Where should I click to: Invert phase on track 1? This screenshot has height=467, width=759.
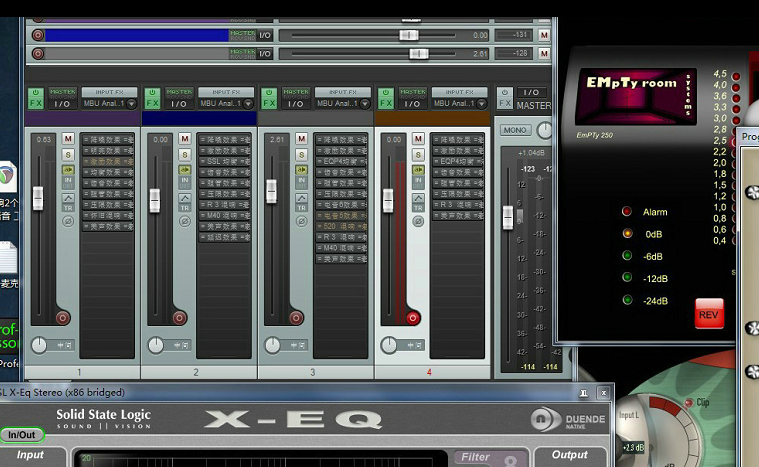click(x=68, y=221)
